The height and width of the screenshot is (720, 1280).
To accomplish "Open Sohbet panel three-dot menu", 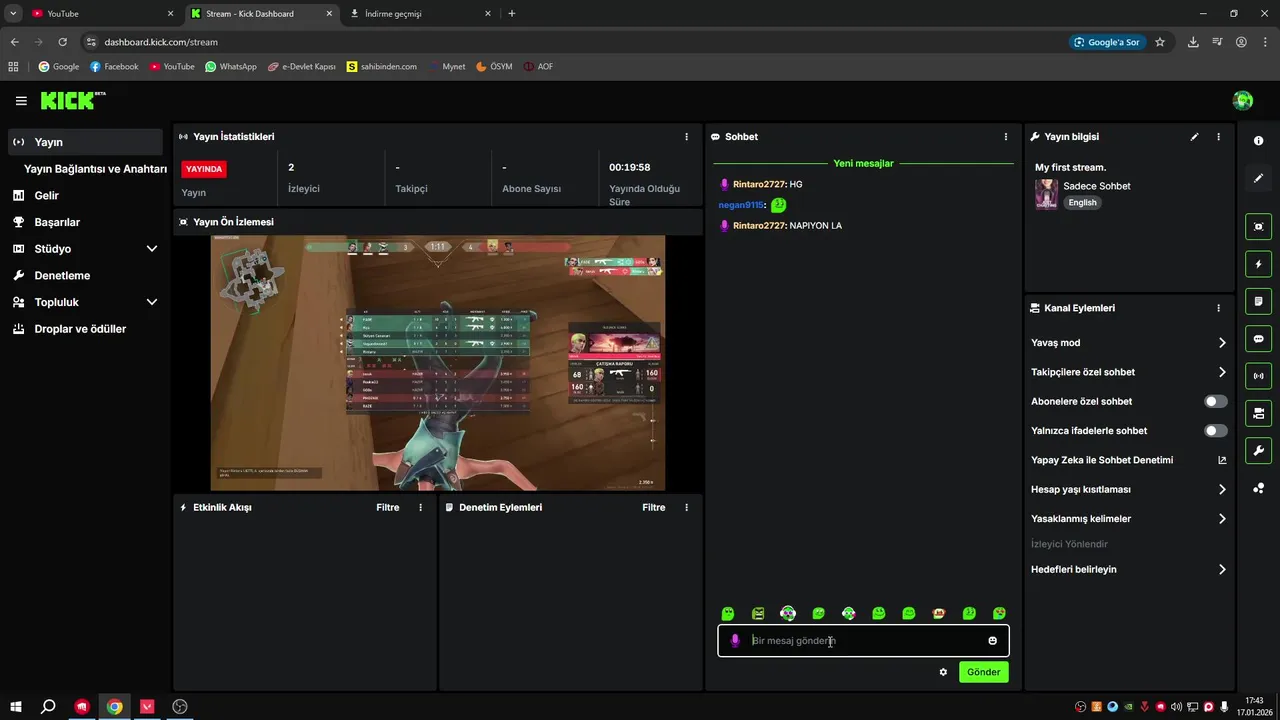I will coord(1006,137).
